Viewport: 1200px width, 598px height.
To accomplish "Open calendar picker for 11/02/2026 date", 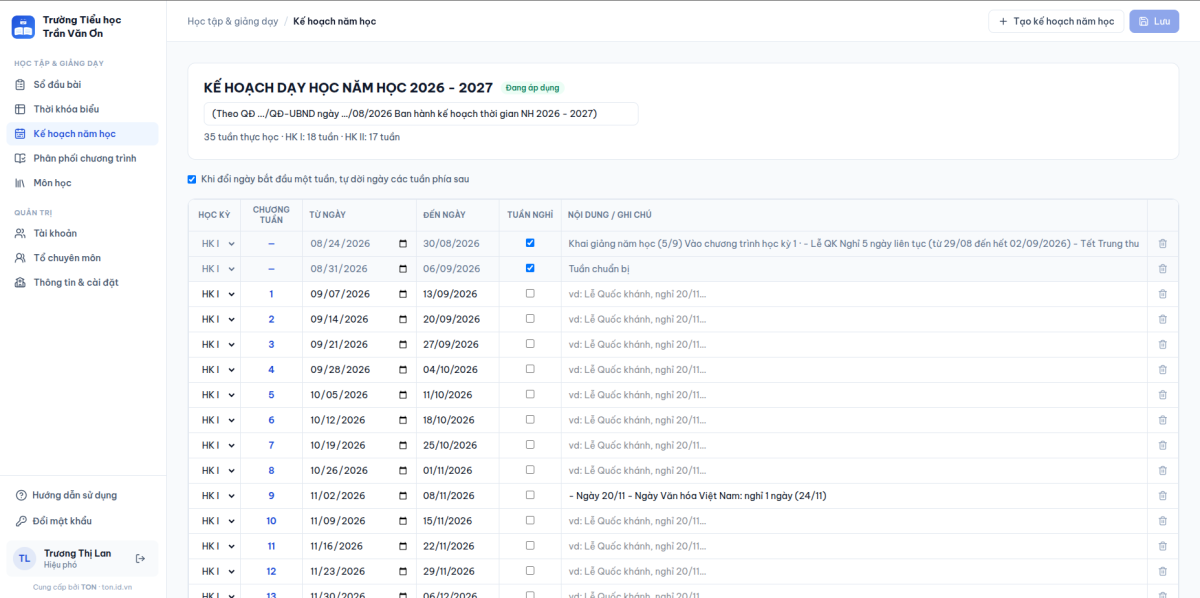I will click(x=403, y=496).
